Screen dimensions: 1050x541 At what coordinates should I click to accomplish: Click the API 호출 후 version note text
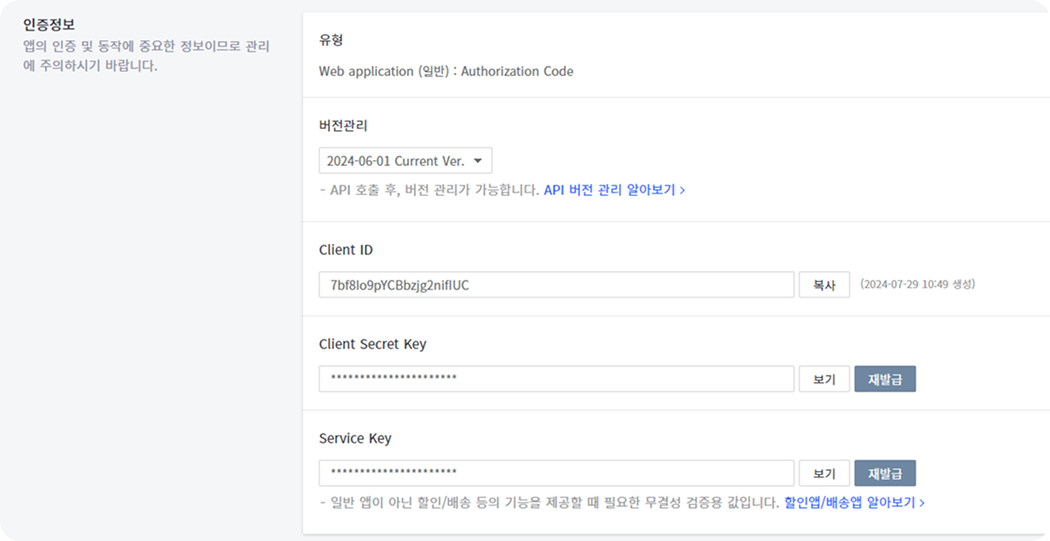[x=429, y=189]
